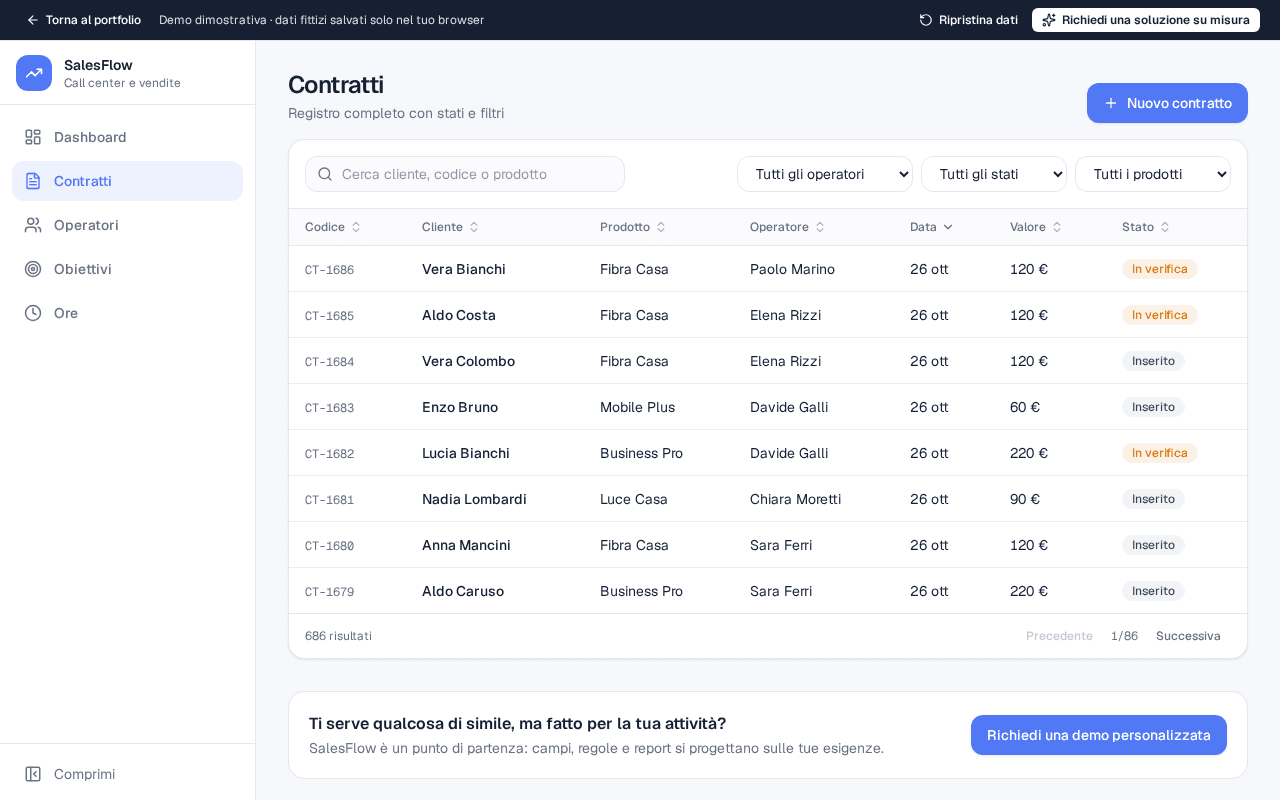Open the Tutti i prodotti filter dropdown
The width and height of the screenshot is (1280, 800).
1153,174
